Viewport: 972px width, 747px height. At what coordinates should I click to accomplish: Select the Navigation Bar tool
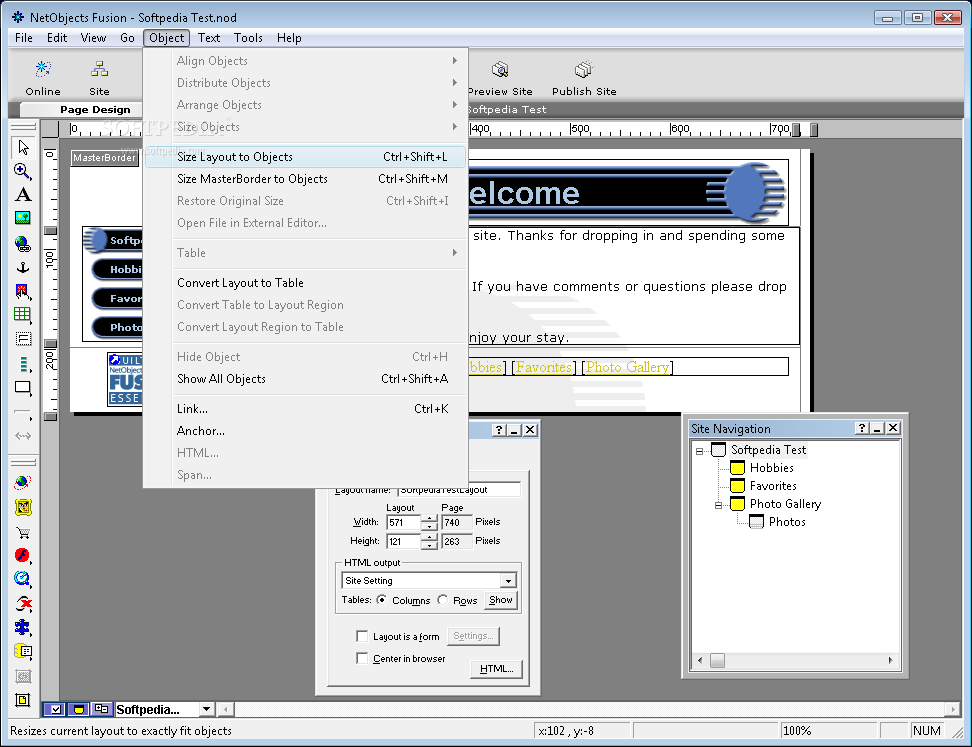pyautogui.click(x=23, y=364)
